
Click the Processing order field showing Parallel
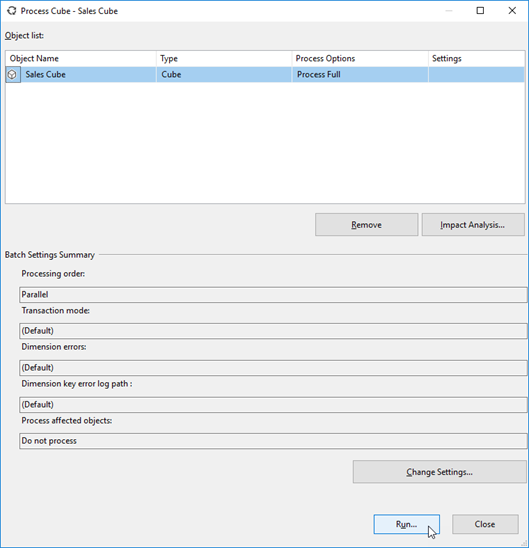point(273,295)
